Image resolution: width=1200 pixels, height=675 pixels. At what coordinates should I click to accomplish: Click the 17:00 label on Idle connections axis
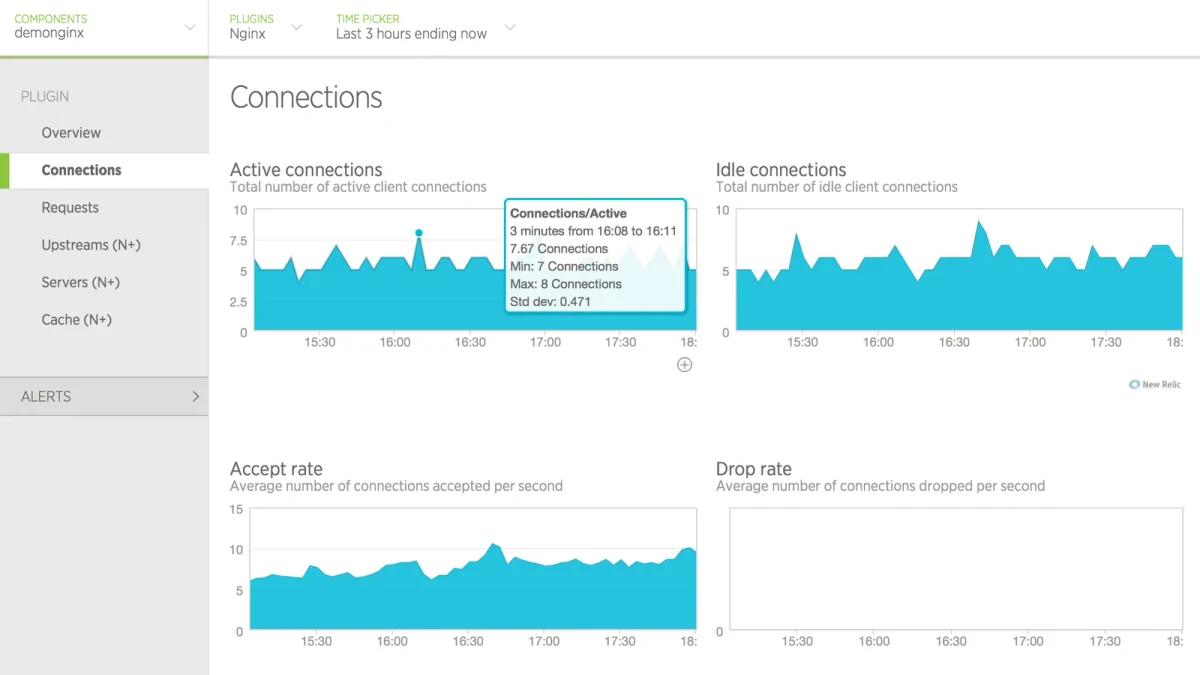tap(1030, 342)
